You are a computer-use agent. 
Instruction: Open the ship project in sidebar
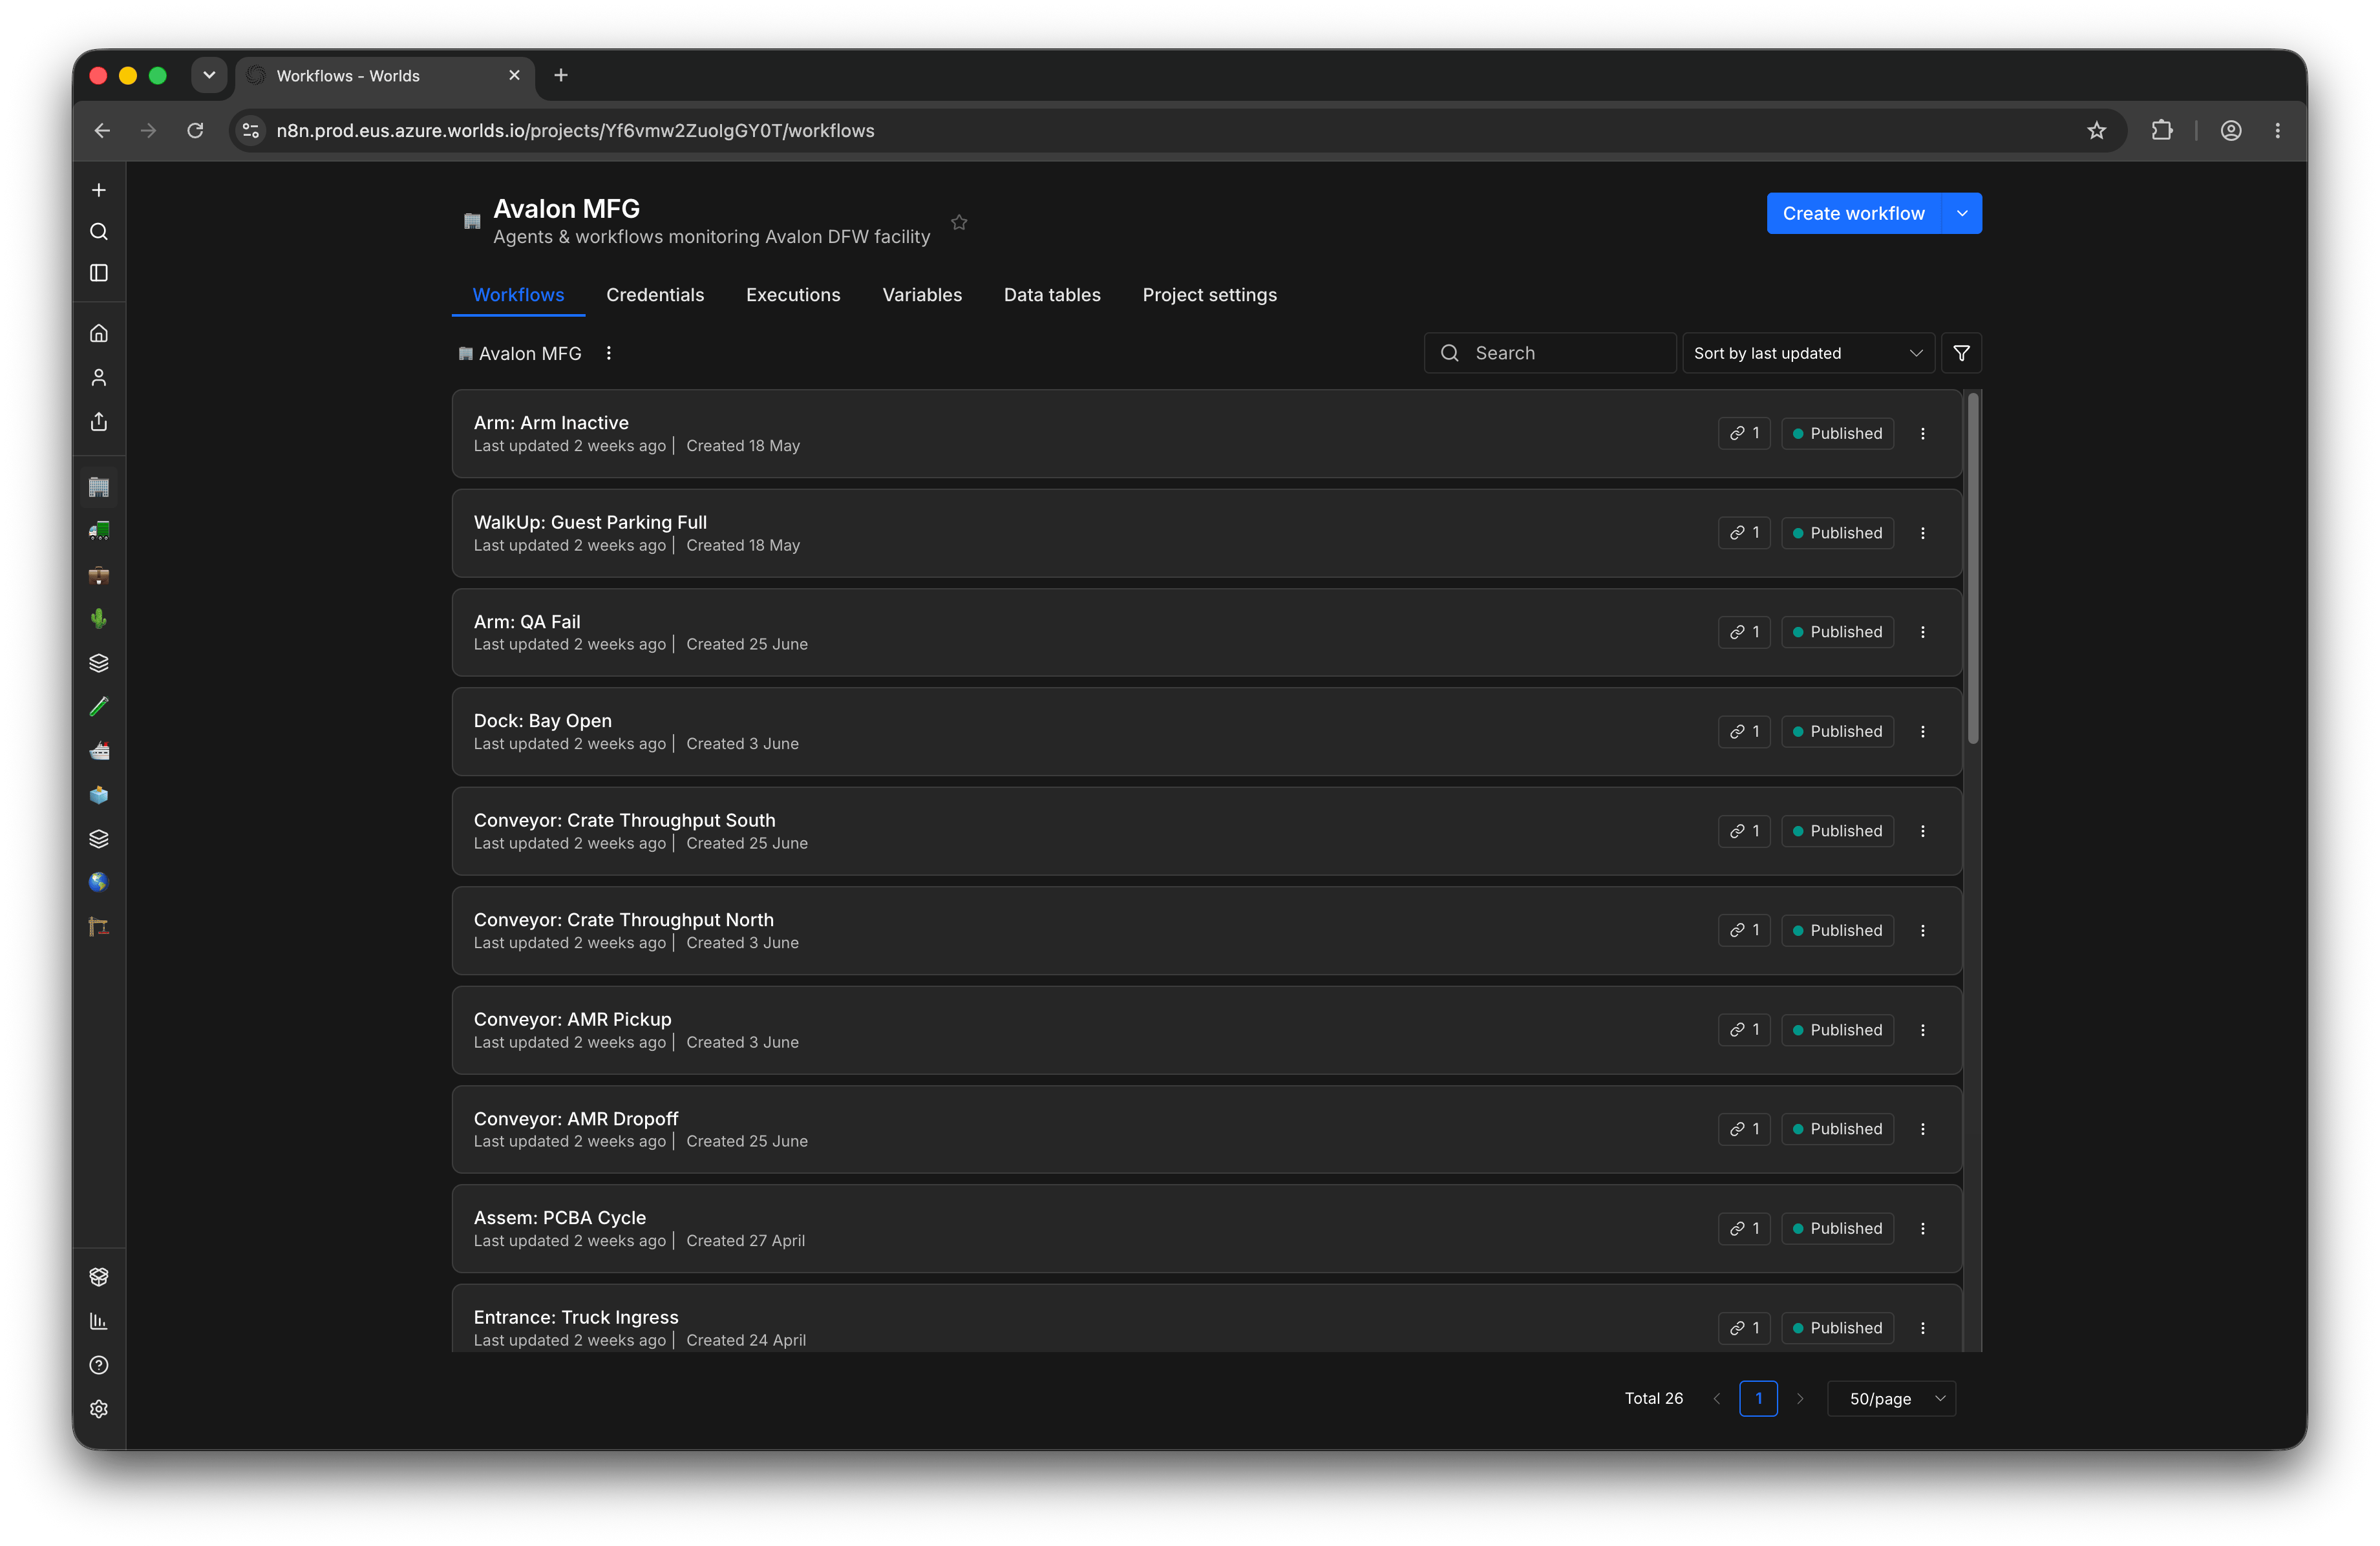[99, 751]
